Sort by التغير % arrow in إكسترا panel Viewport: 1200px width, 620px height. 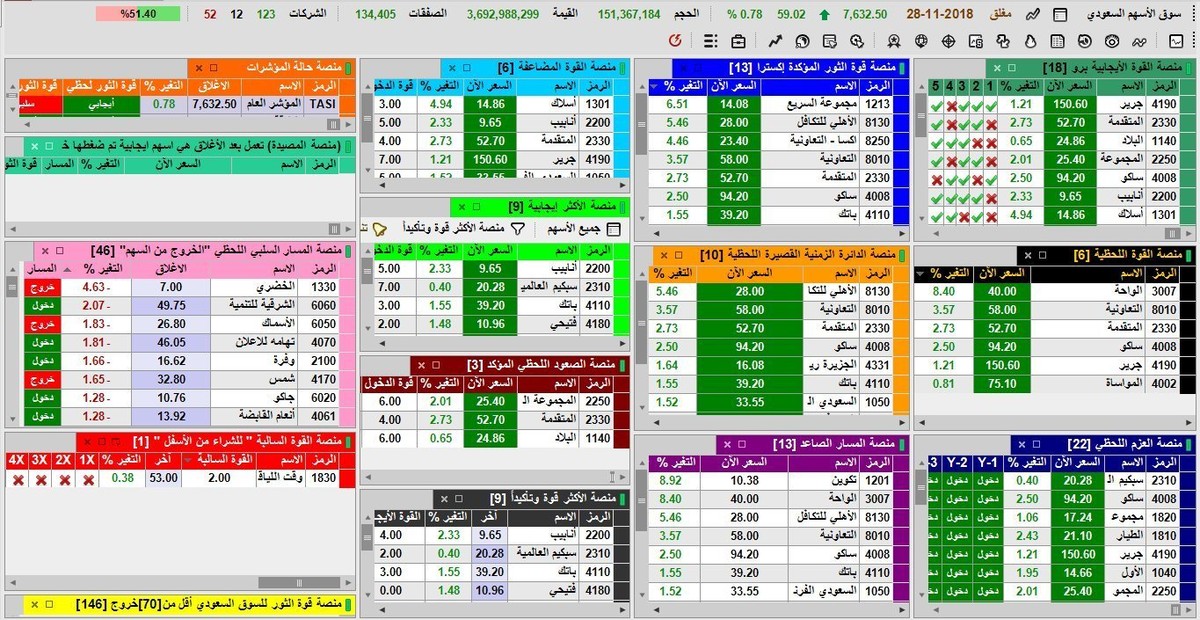tap(656, 86)
